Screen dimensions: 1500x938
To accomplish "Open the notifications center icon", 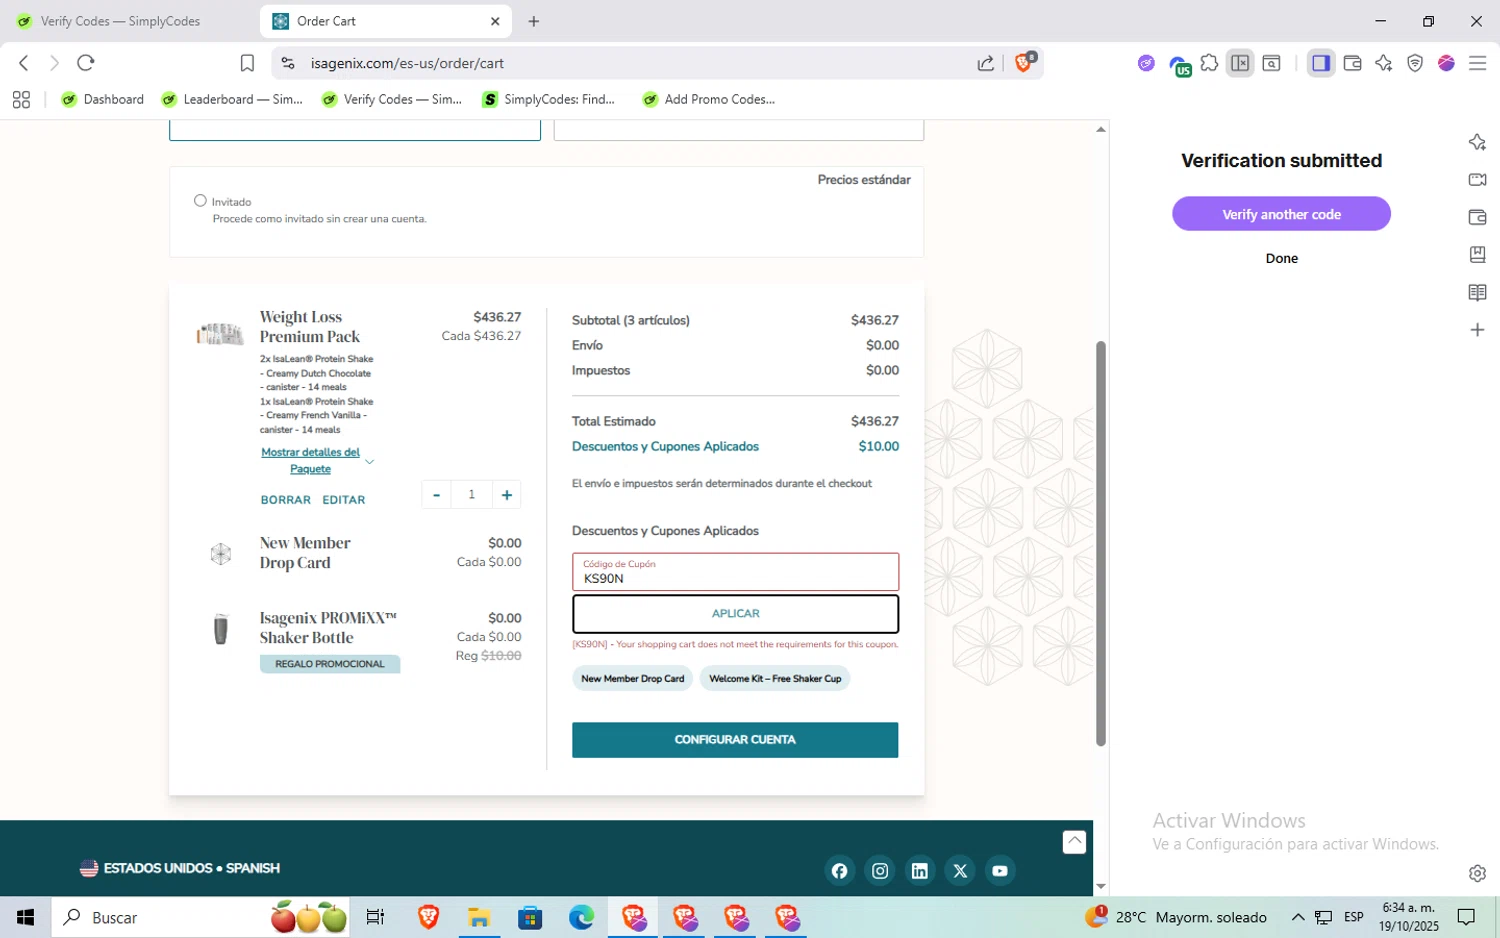I will click(x=1466, y=917).
